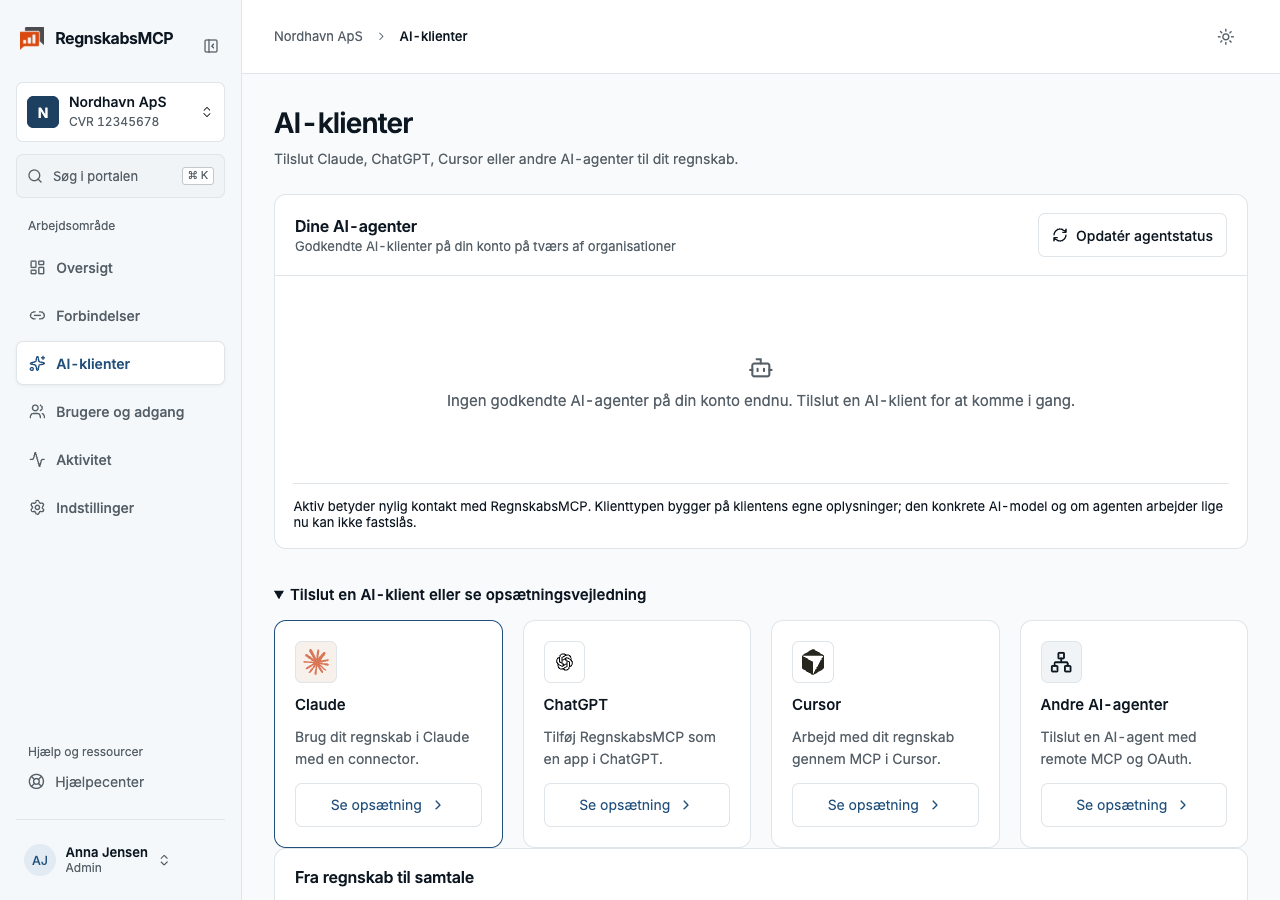
Task: Click the Dine AI-agenter heading
Action: [356, 227]
